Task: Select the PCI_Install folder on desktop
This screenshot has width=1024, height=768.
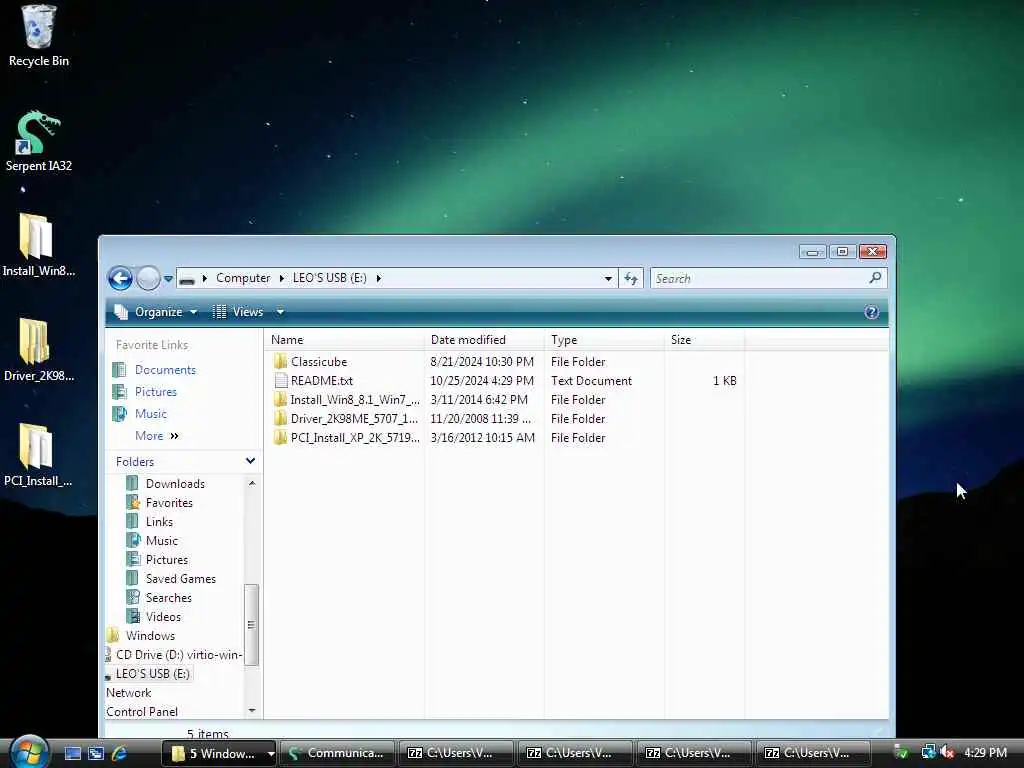Action: pos(39,456)
